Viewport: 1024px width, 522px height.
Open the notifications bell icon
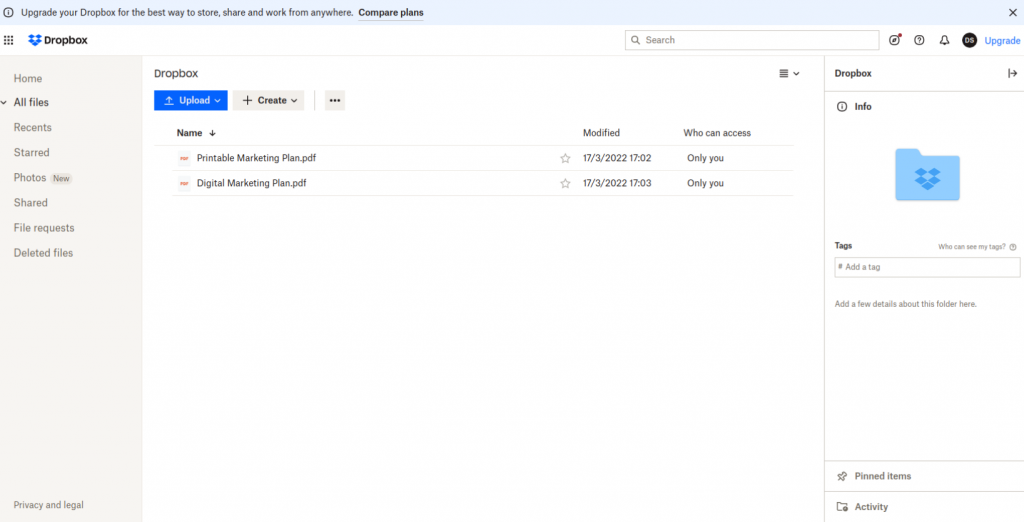coord(944,40)
